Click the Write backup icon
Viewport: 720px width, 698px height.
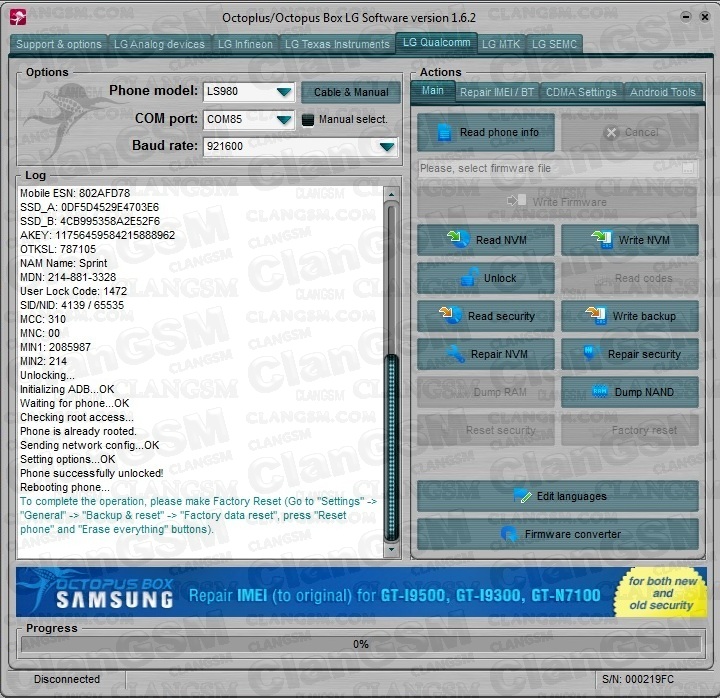[x=596, y=315]
